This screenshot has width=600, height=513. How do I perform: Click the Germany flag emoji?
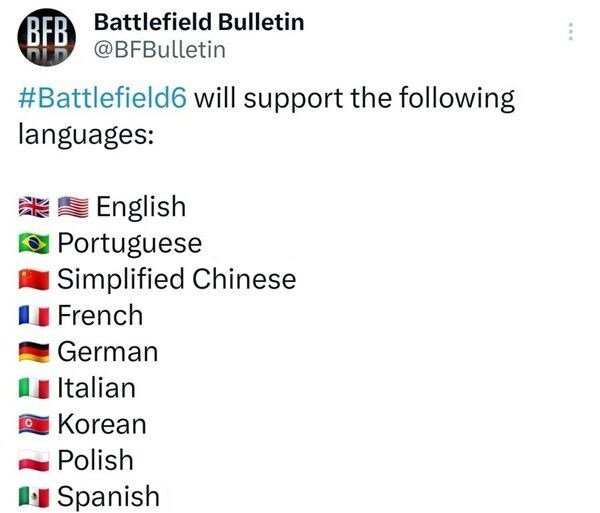(x=34, y=352)
